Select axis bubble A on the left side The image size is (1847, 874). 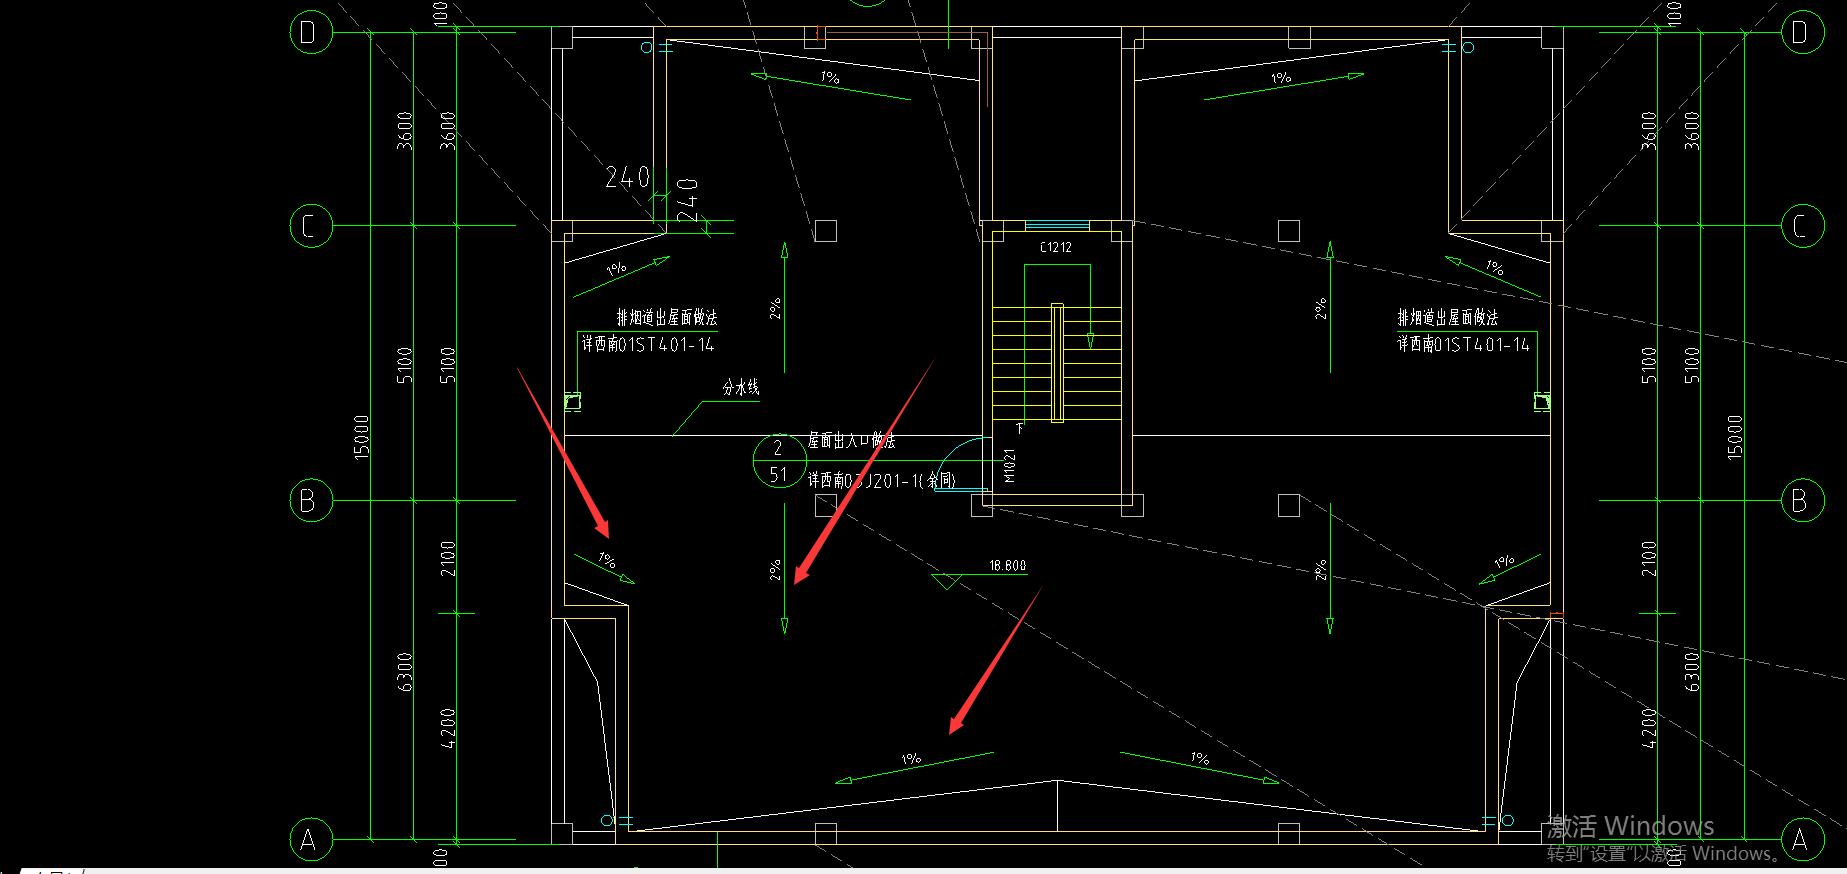point(310,839)
